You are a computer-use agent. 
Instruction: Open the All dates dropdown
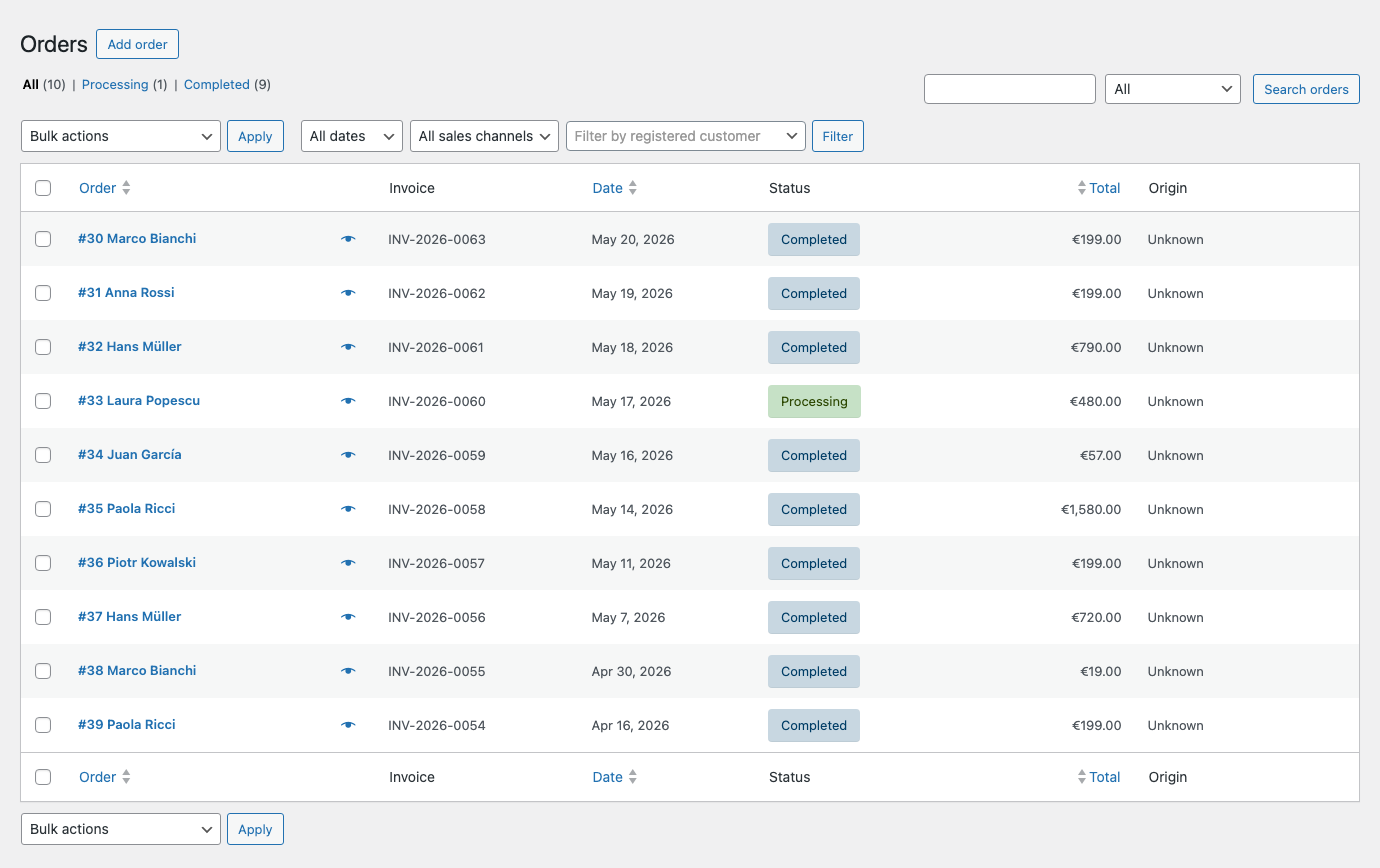coord(352,136)
